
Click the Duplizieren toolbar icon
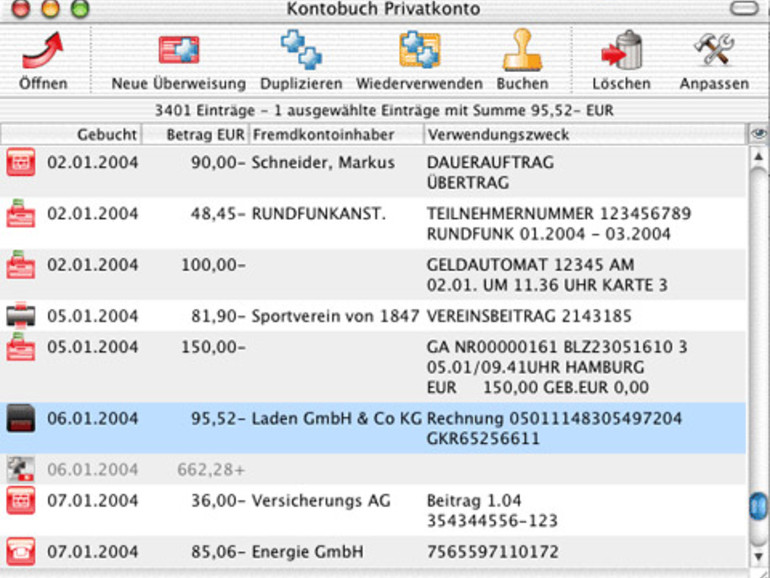(301, 50)
